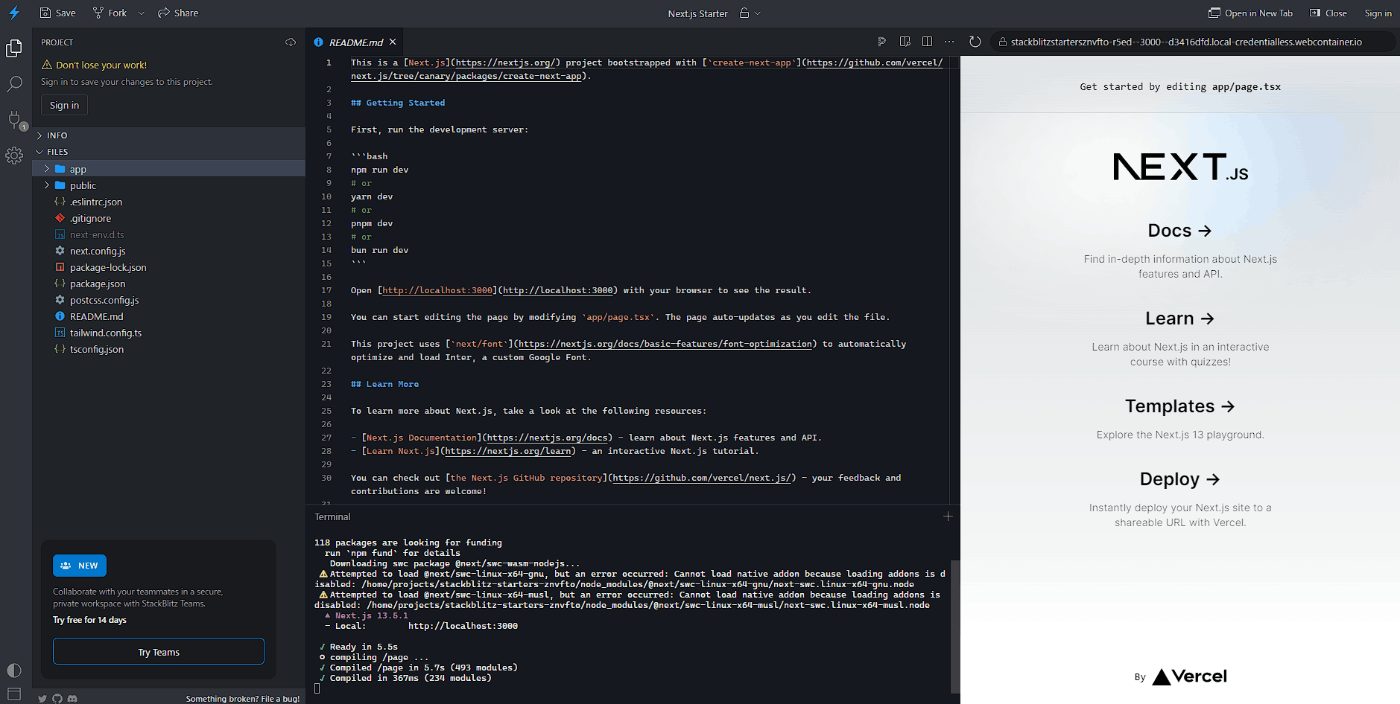Screen dimensions: 1400x704
Task: Click the Next.js Starter project title
Action: [698, 13]
